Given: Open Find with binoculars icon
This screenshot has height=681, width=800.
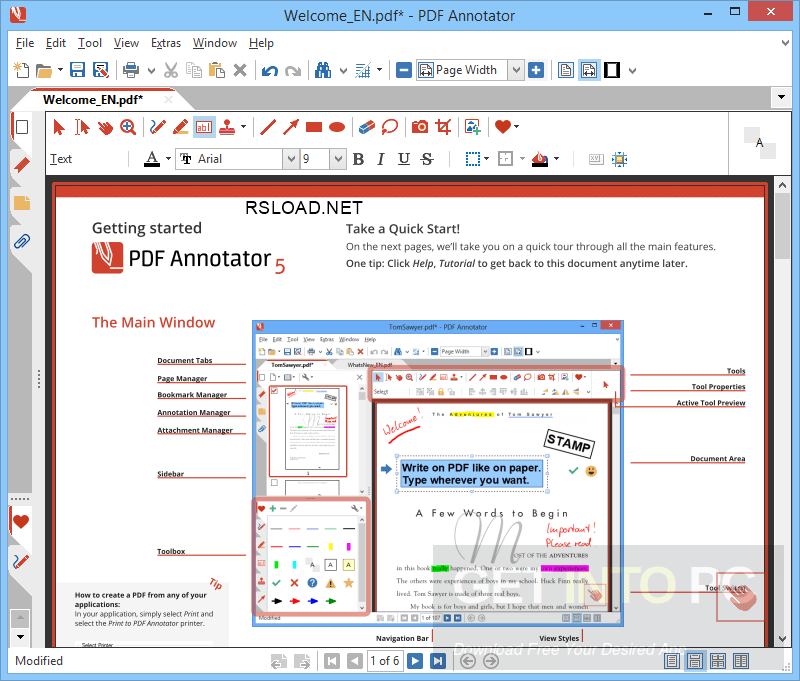Looking at the screenshot, I should coord(323,70).
